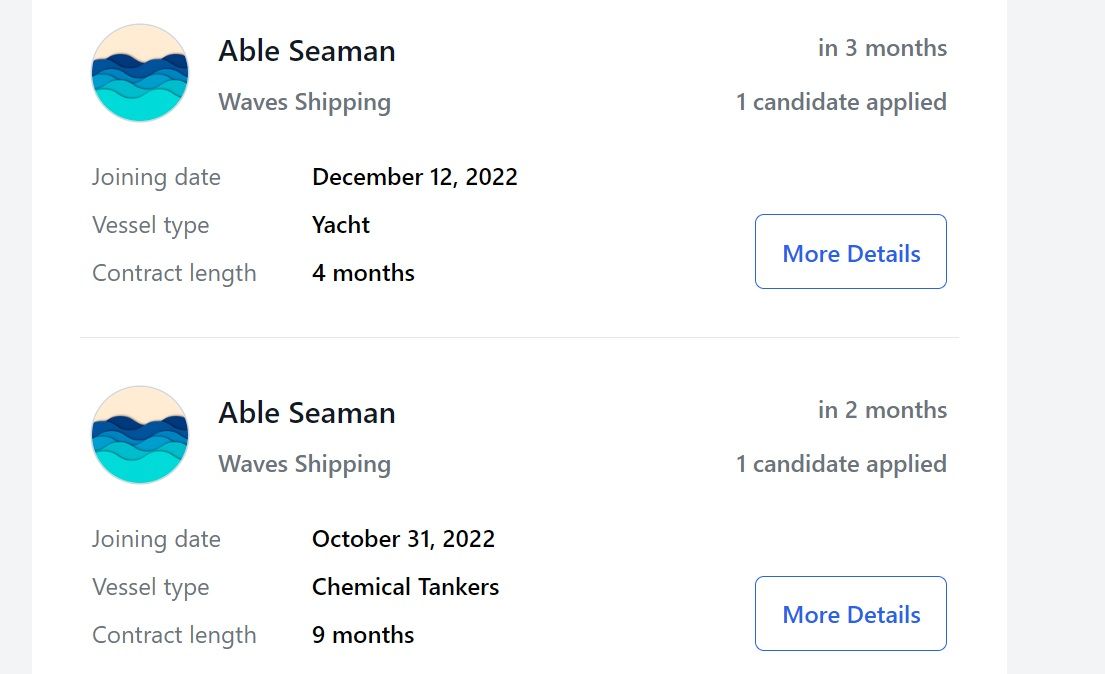Click the Yacht vessel type value
Viewport: 1105px width, 674px height.
tap(341, 225)
